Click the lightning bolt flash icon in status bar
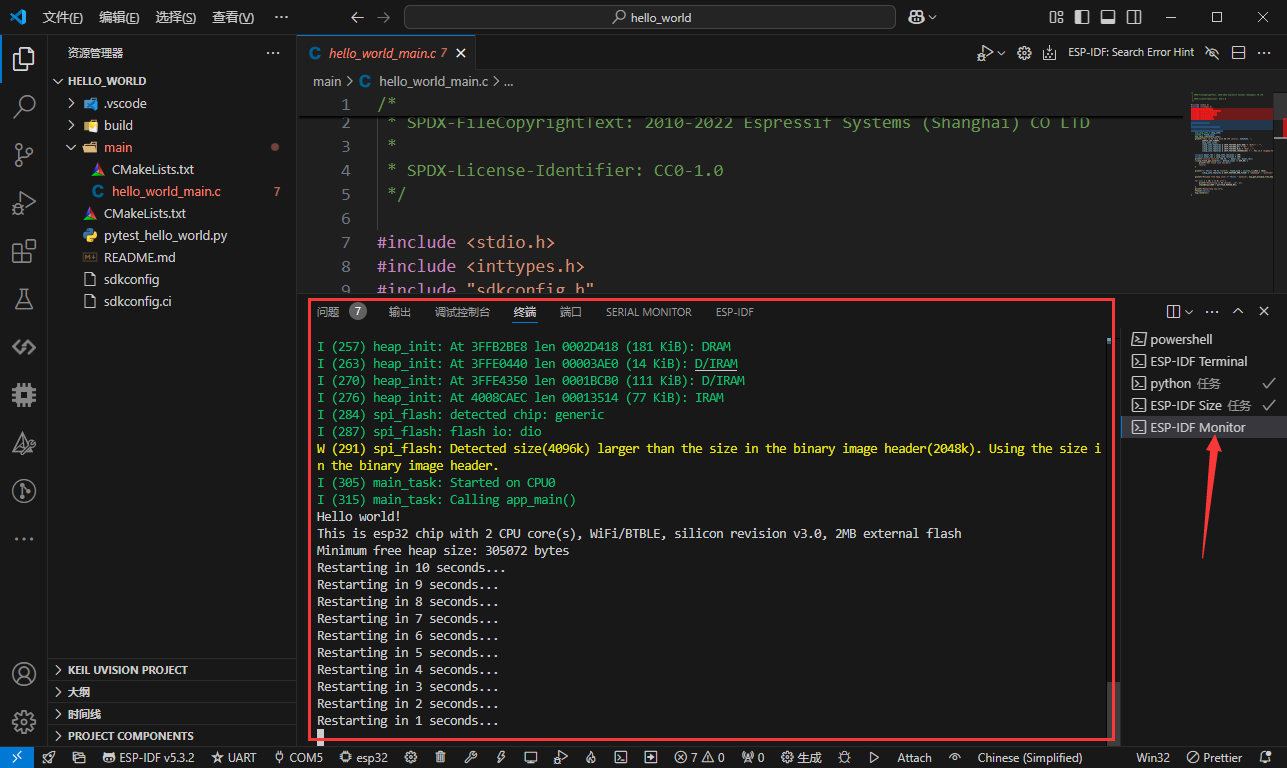The width and height of the screenshot is (1287, 768). tap(500, 757)
